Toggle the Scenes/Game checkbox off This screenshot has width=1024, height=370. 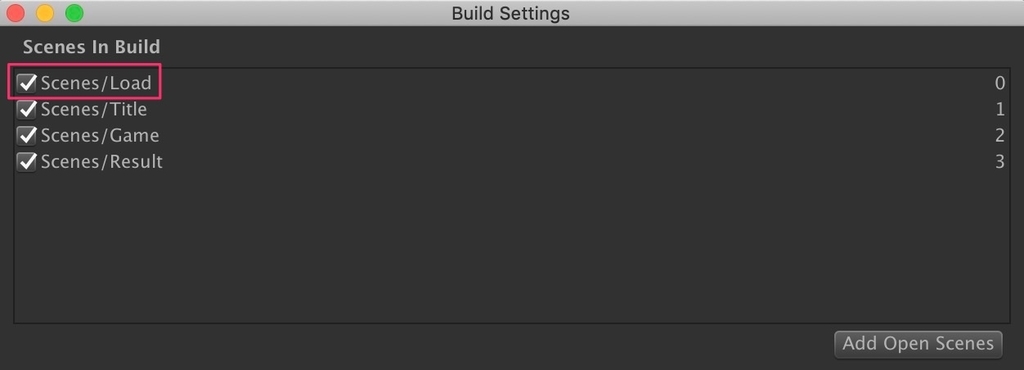tap(27, 135)
